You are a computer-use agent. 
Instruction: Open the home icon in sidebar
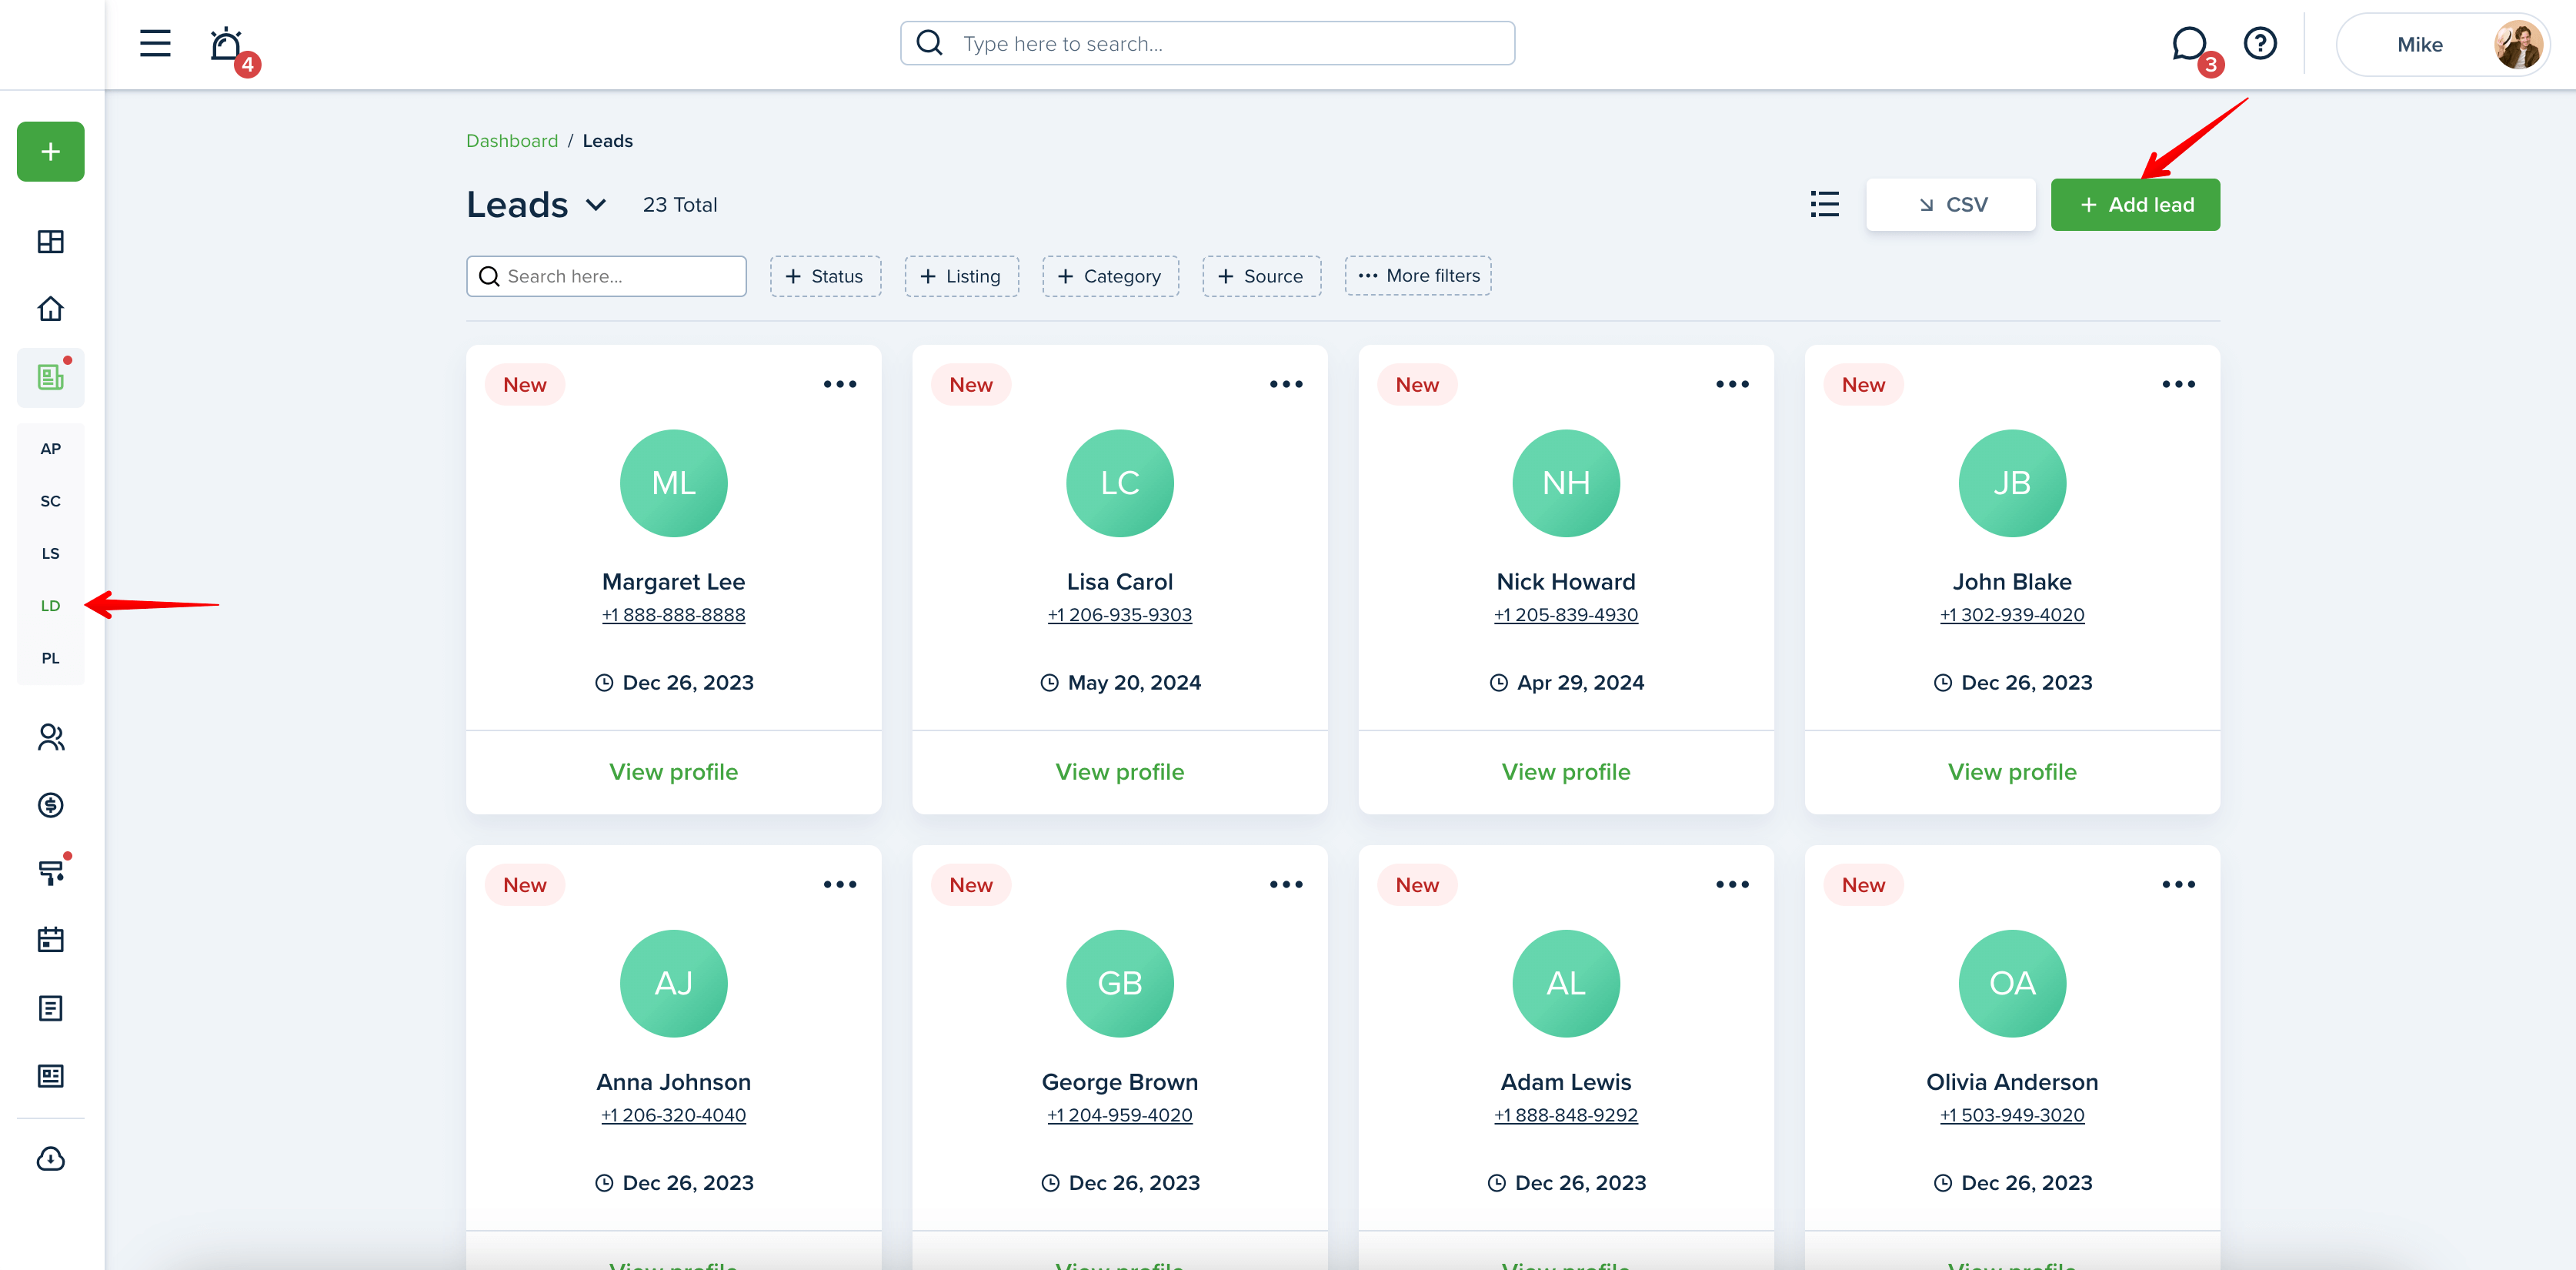pos(51,309)
